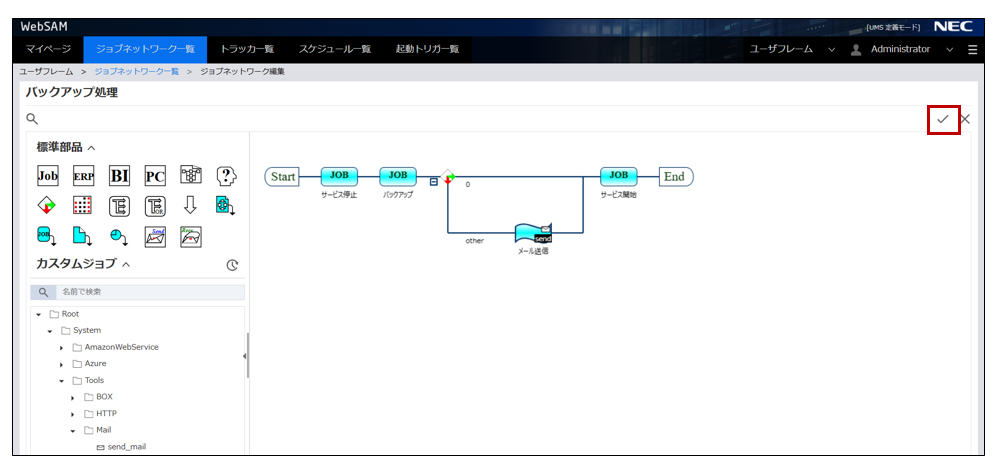Click the send mail node on canvas
This screenshot has width=999, height=469.
point(532,234)
